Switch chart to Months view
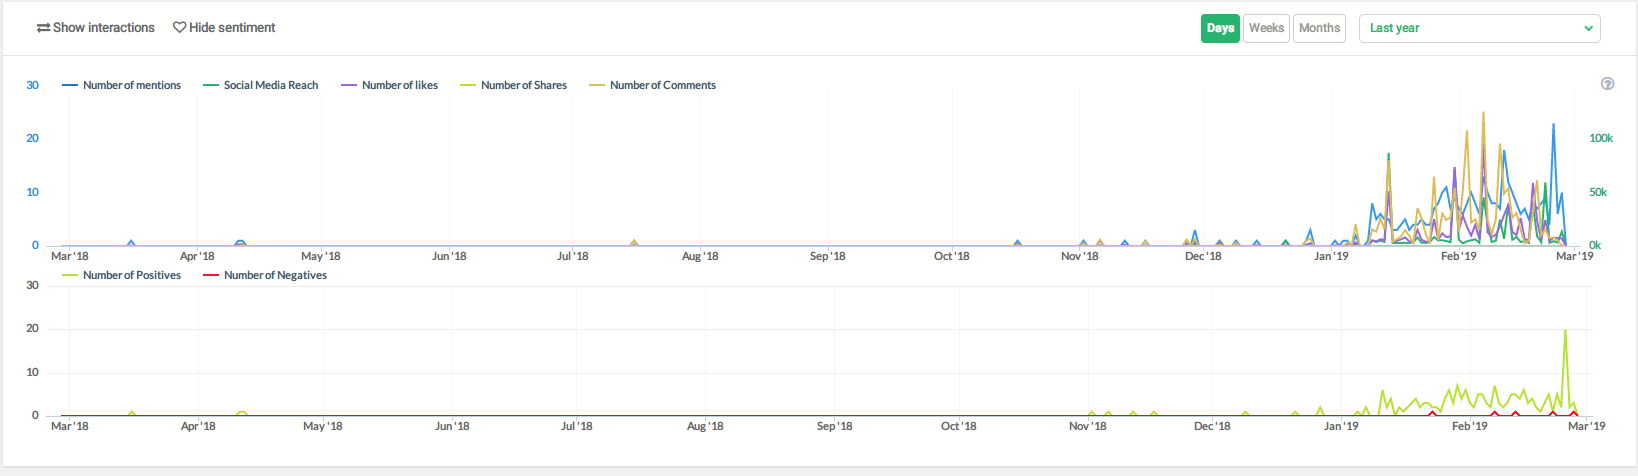The width and height of the screenshot is (1638, 476). point(1319,28)
